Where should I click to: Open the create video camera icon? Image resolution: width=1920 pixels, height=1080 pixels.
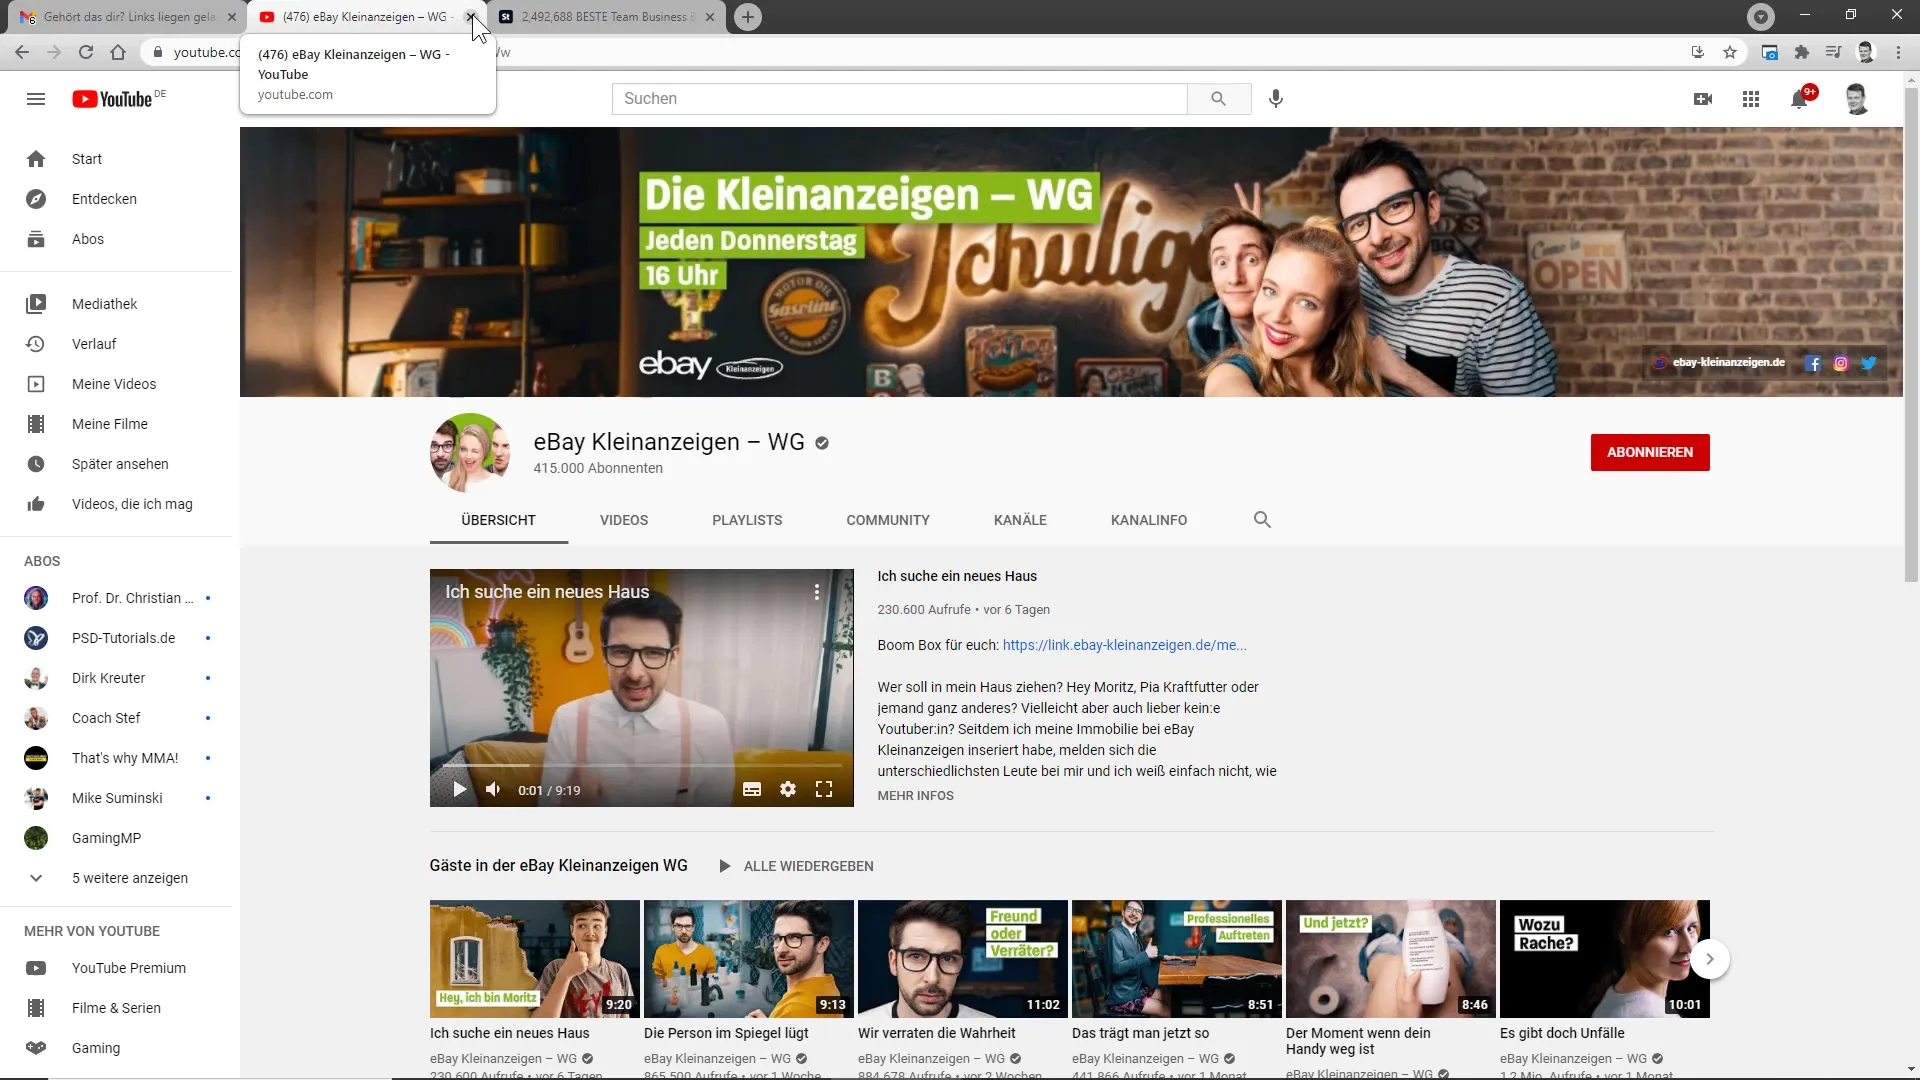point(1703,99)
